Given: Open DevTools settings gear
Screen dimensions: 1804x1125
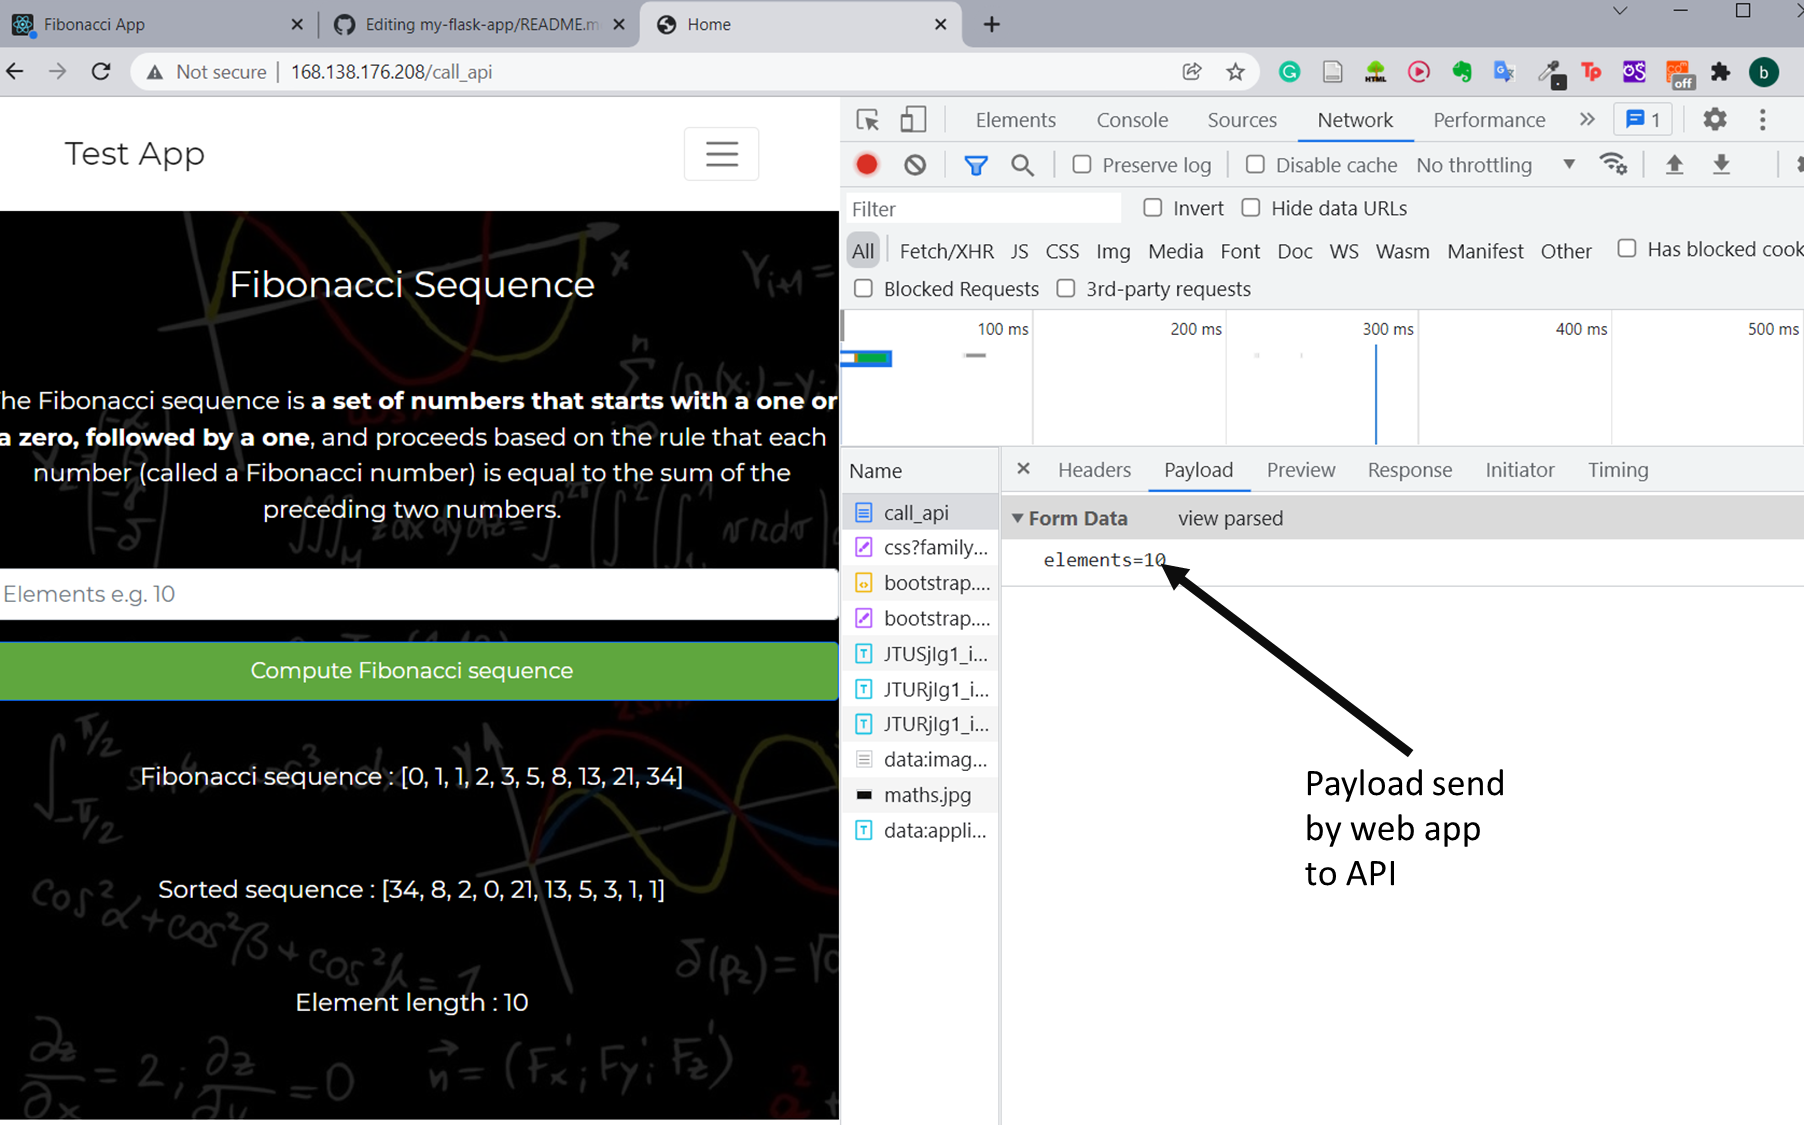Looking at the screenshot, I should click(x=1714, y=119).
